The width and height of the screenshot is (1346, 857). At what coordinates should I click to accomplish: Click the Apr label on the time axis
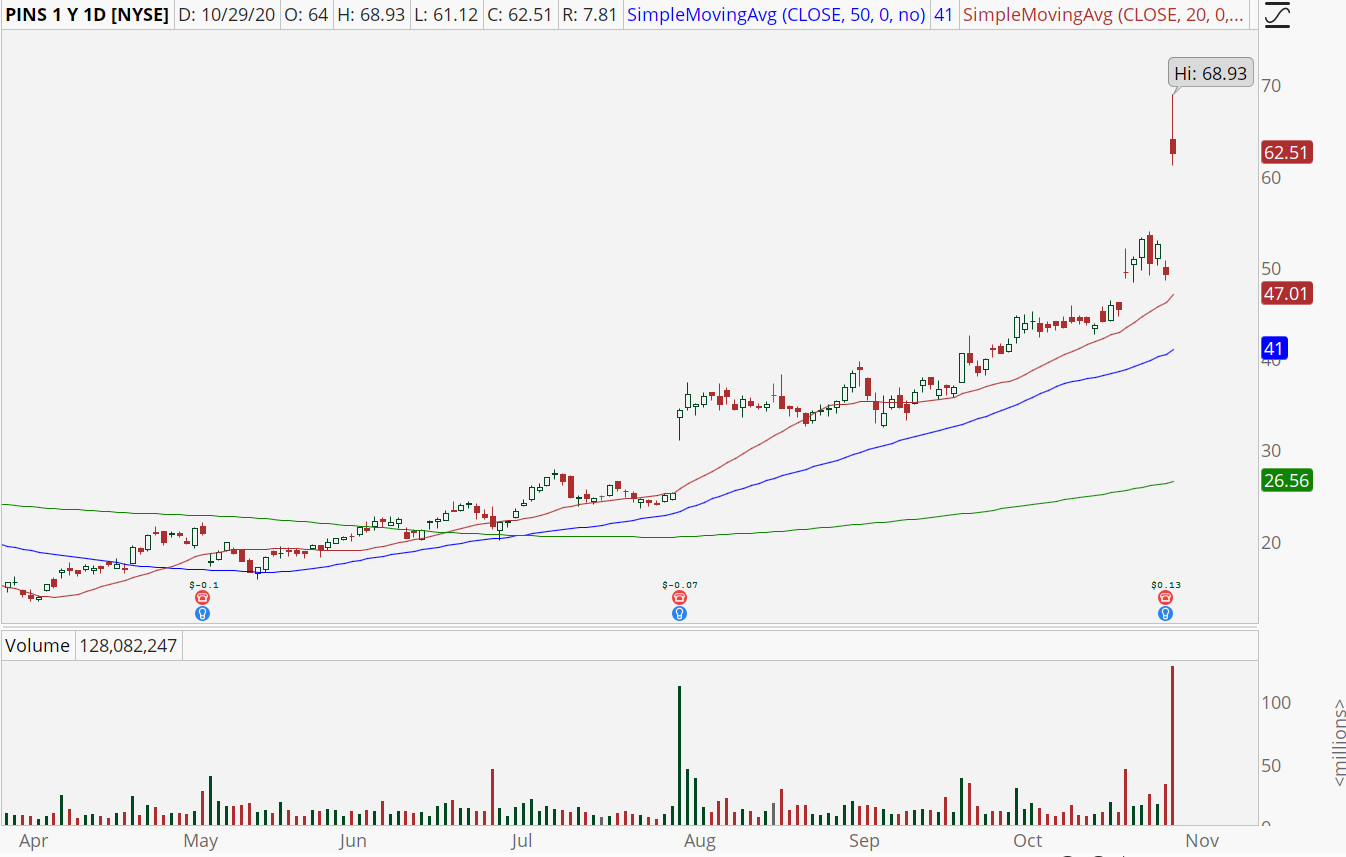pos(34,841)
